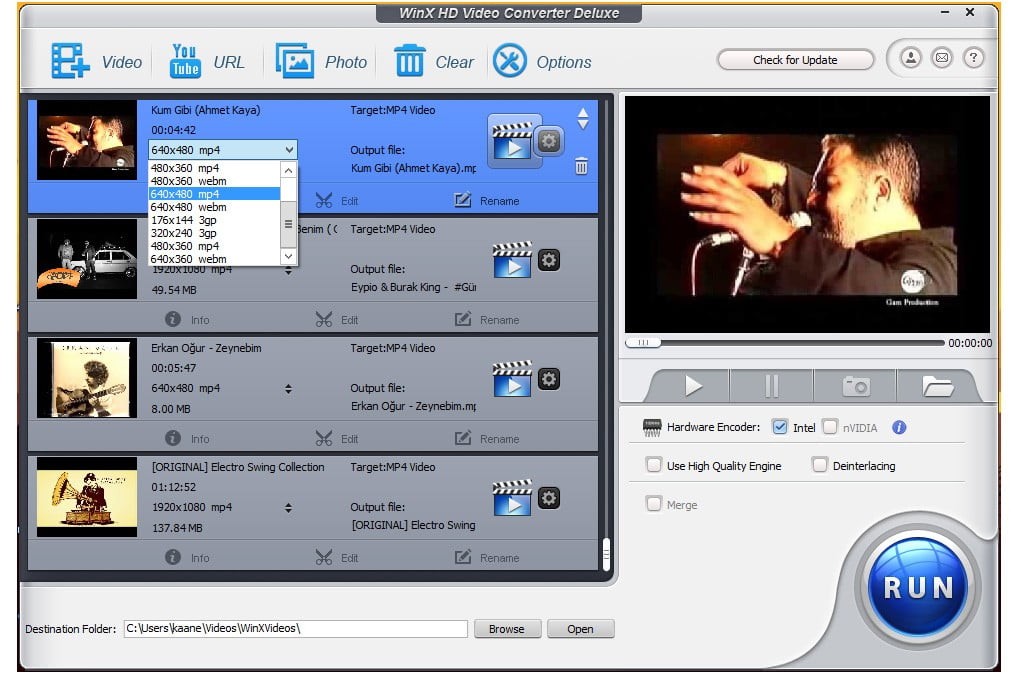The height and width of the screenshot is (675, 1019).
Task: Enable Use High Quality Engine
Action: coord(656,465)
